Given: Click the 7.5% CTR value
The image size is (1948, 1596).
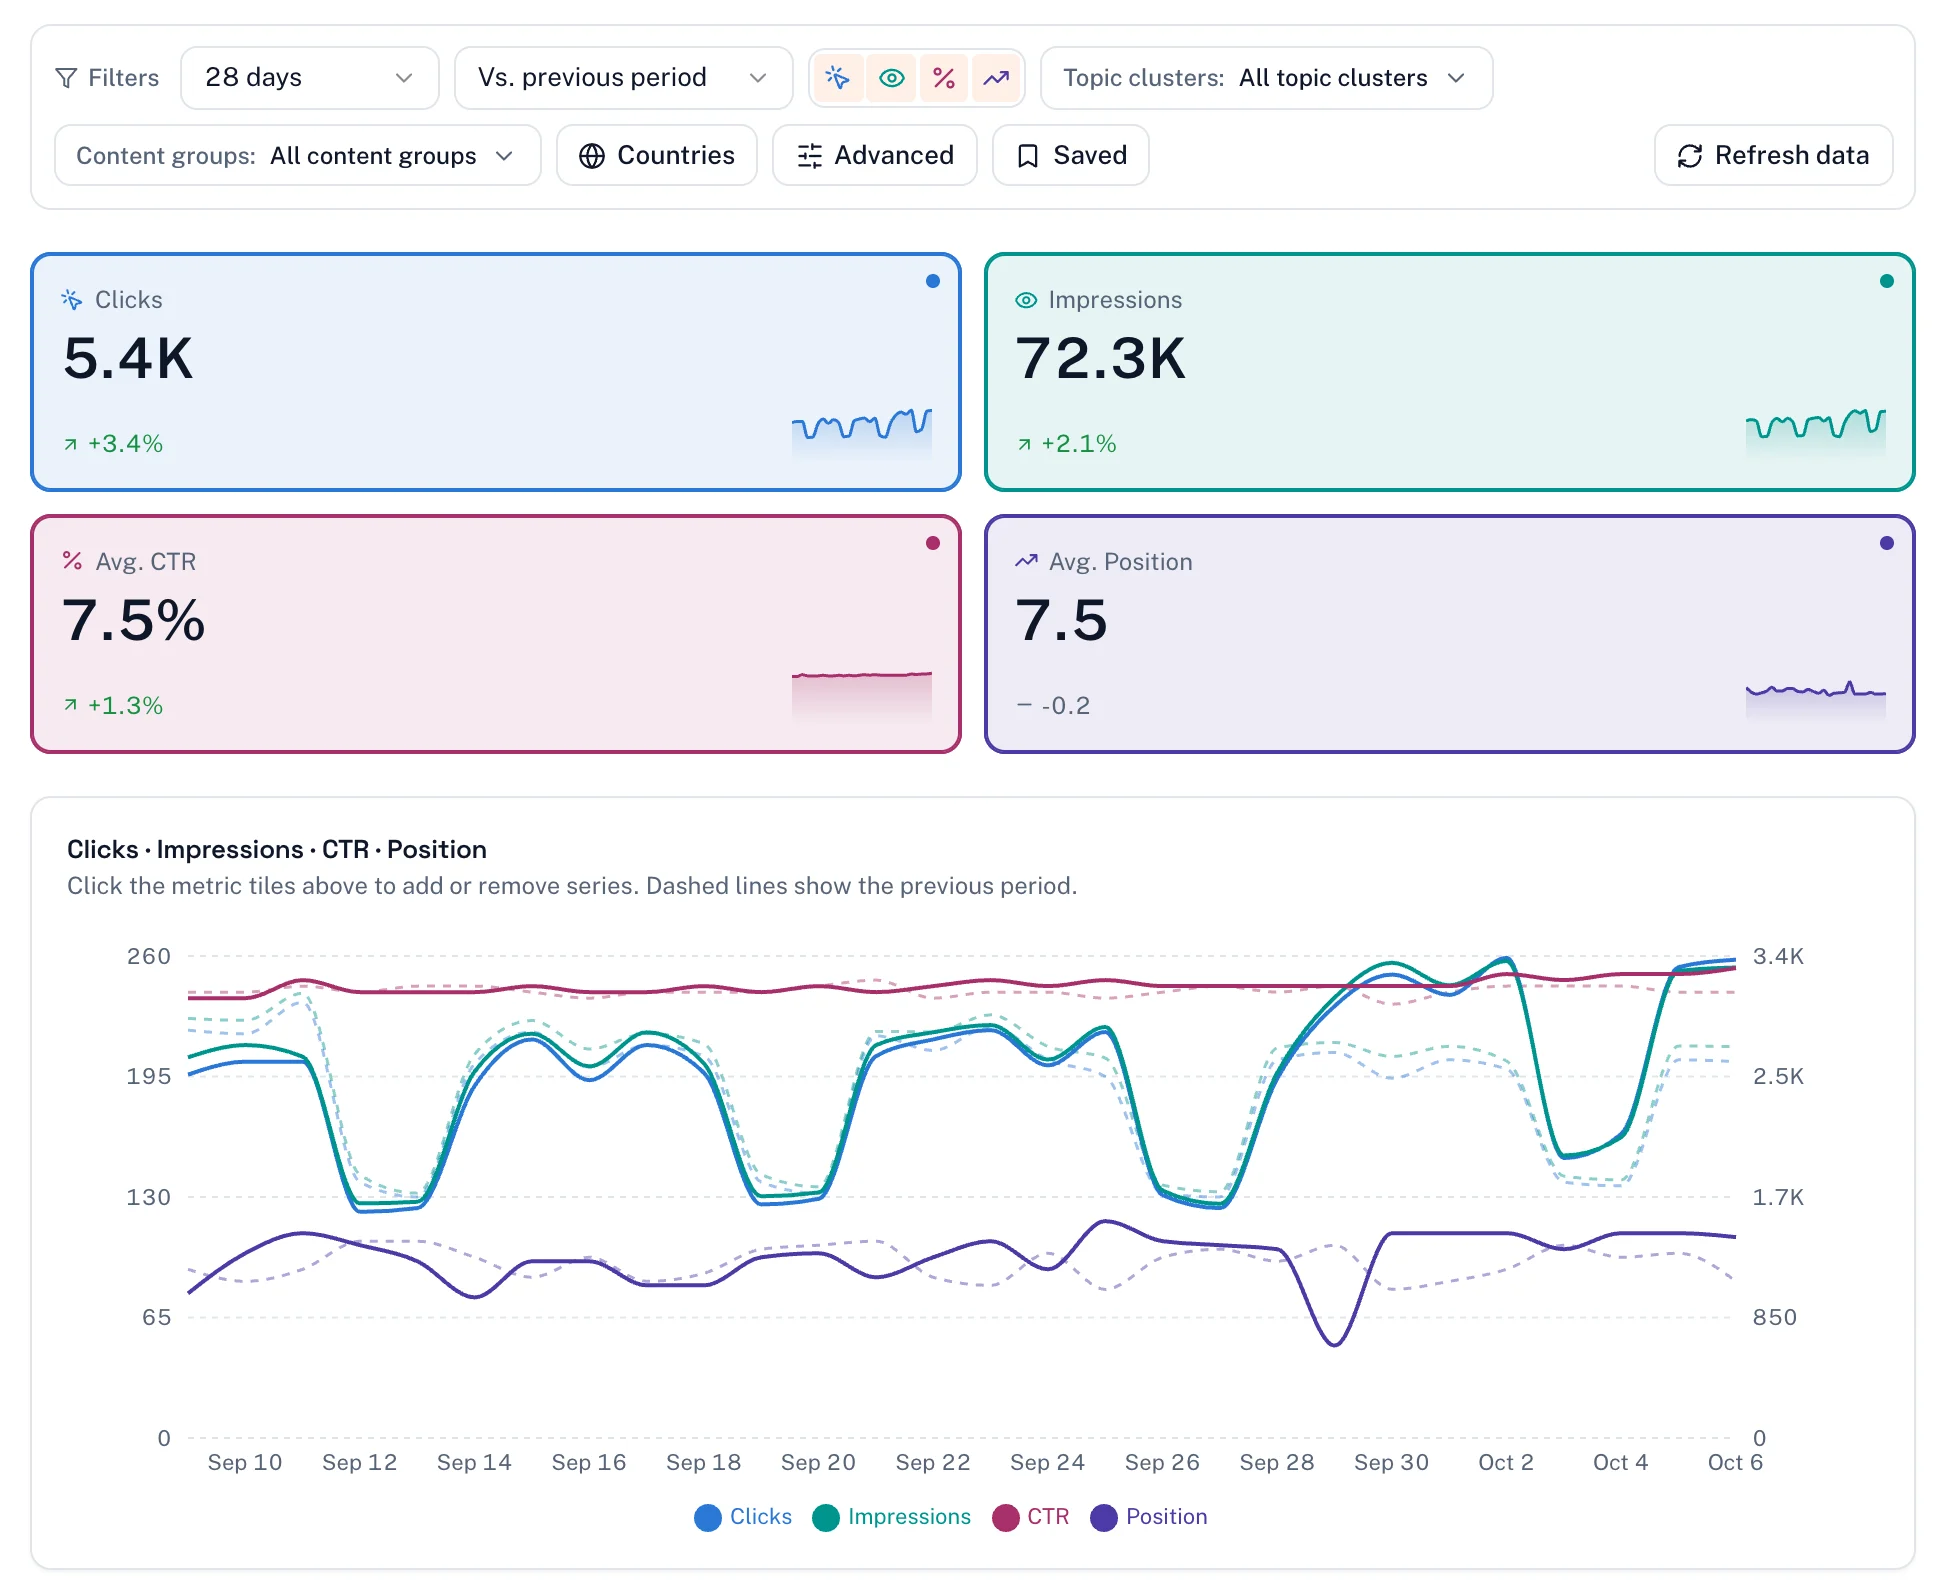Looking at the screenshot, I should point(134,620).
